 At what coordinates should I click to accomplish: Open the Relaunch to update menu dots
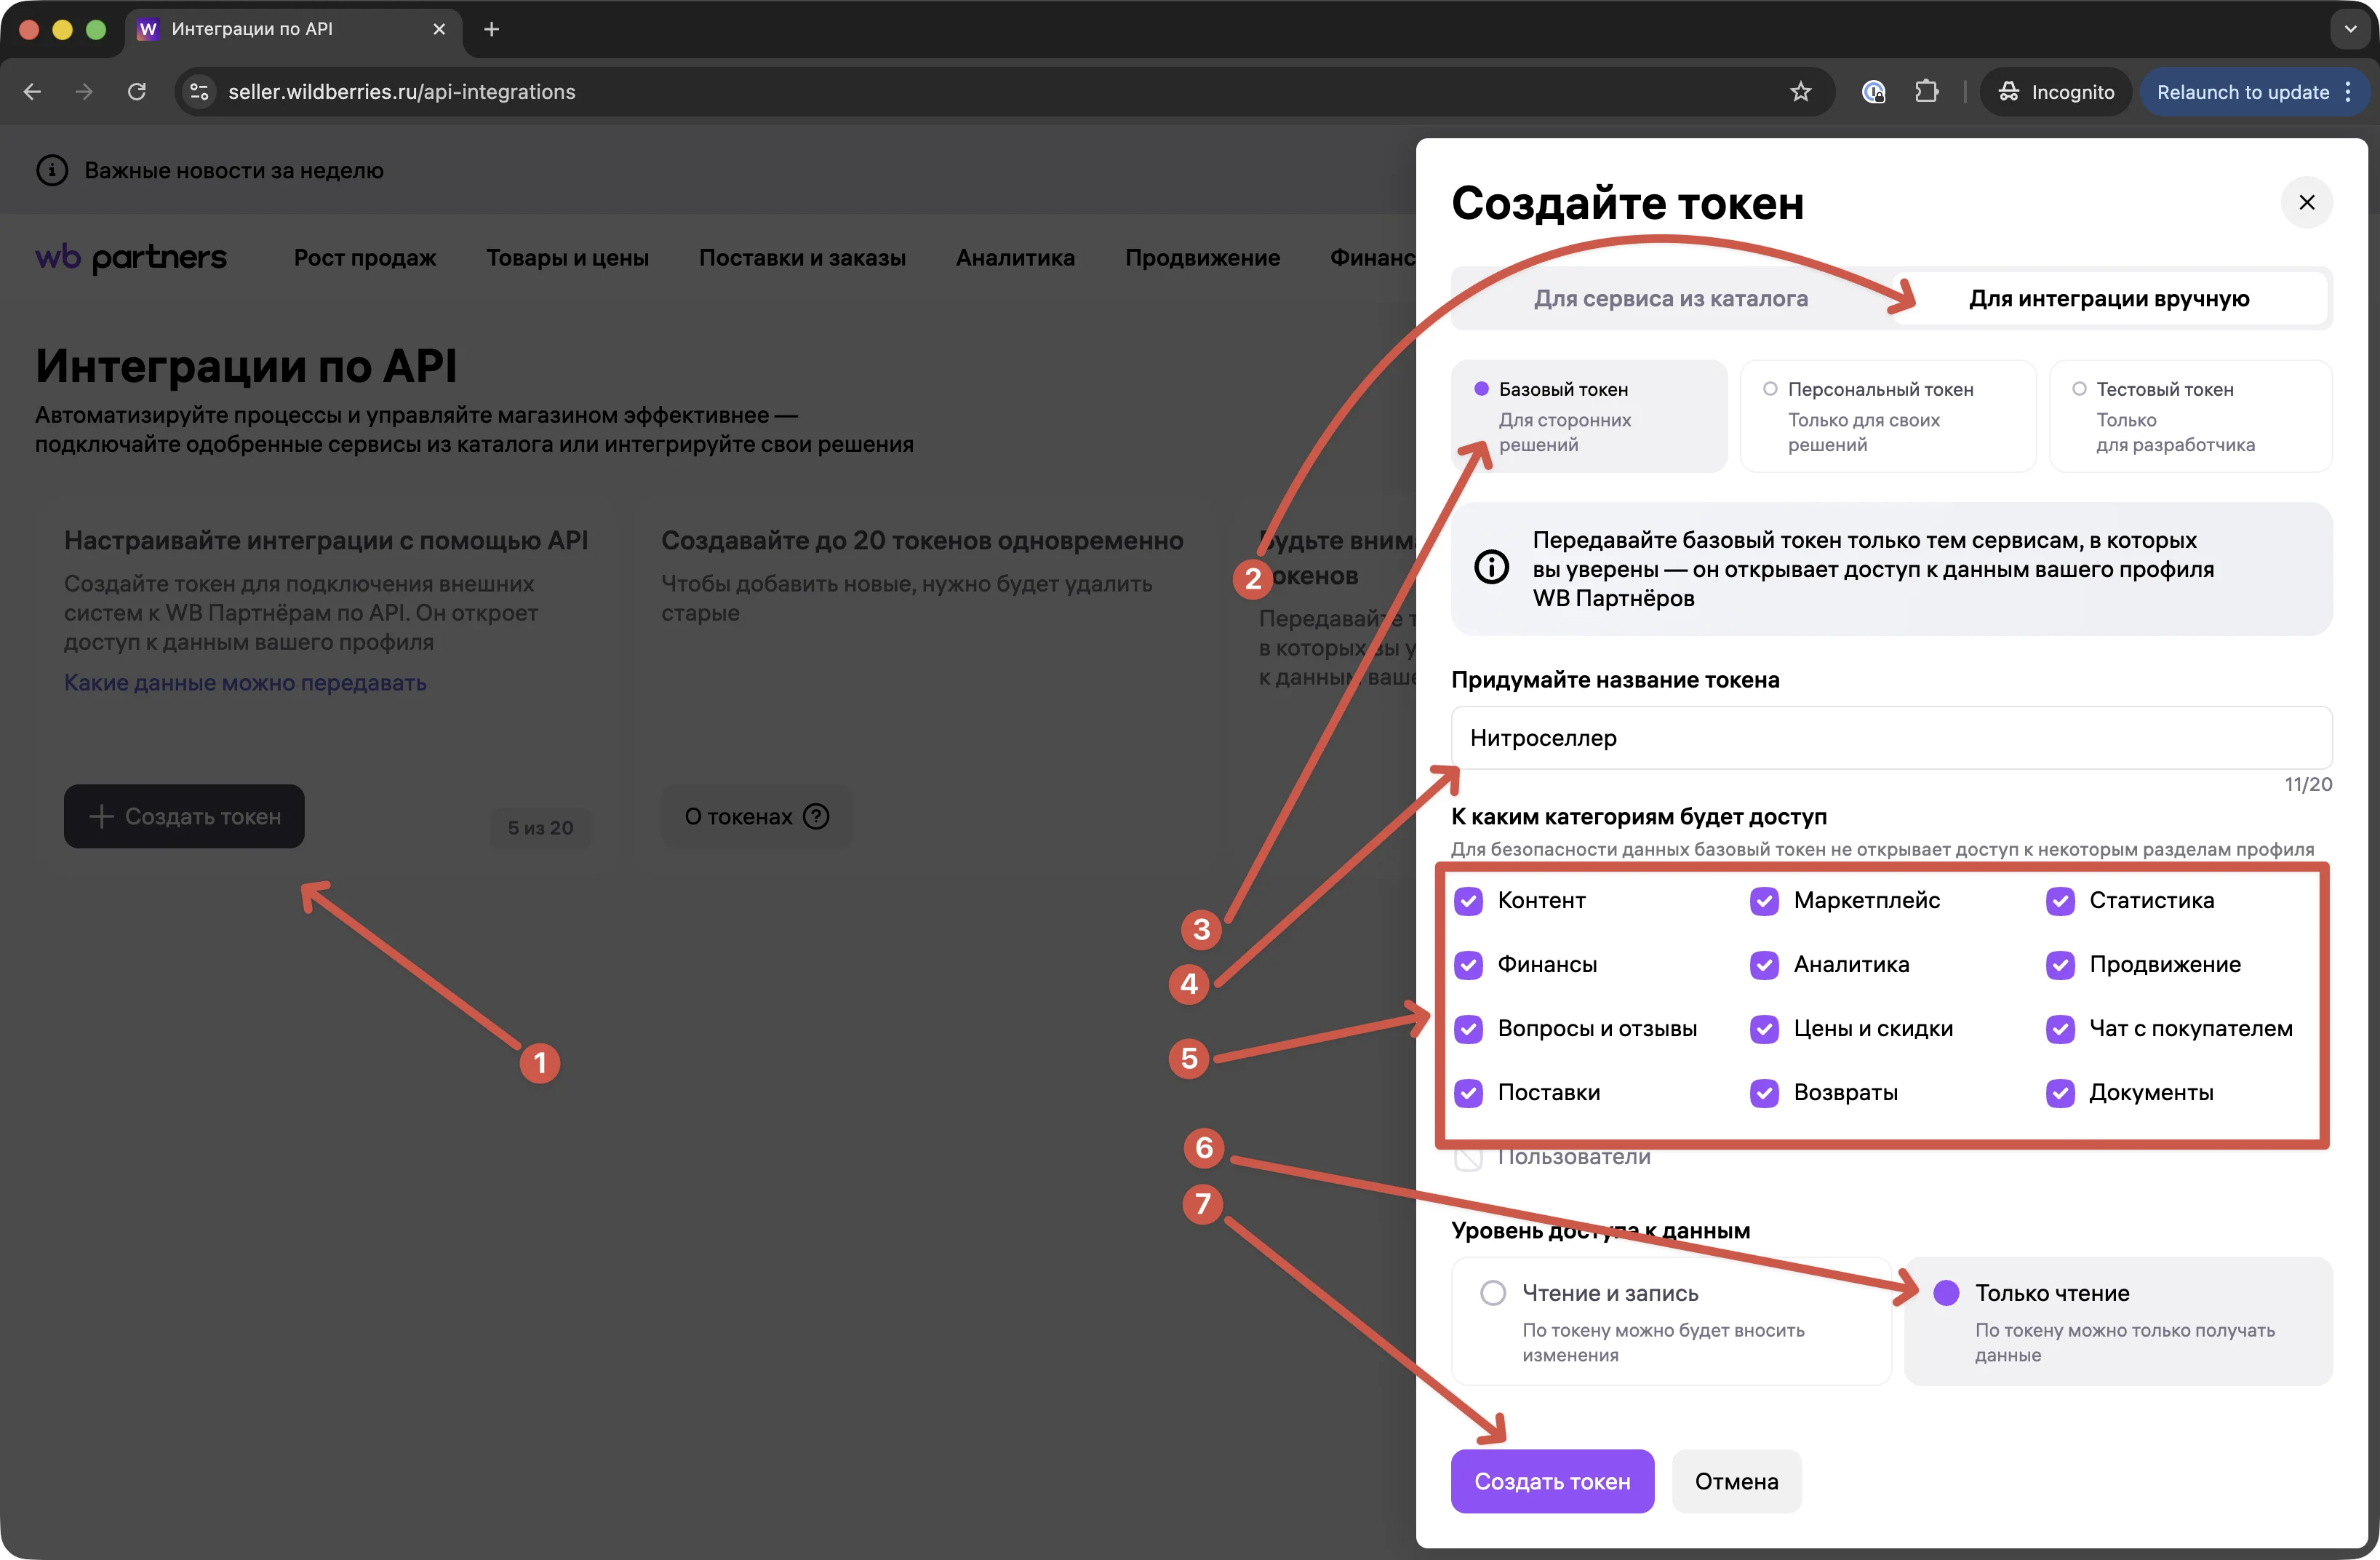pyautogui.click(x=2349, y=91)
